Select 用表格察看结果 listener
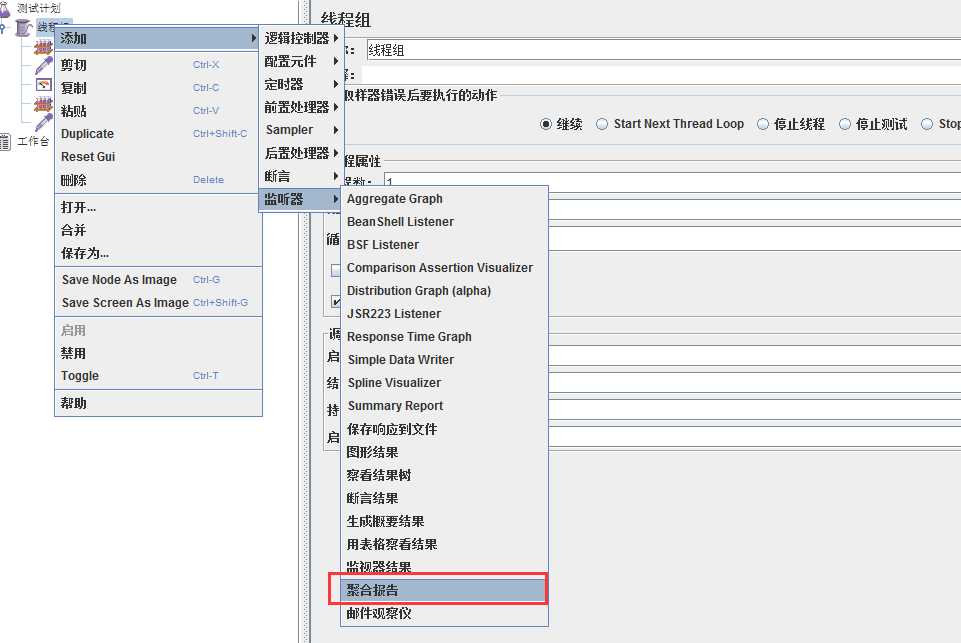 point(444,544)
